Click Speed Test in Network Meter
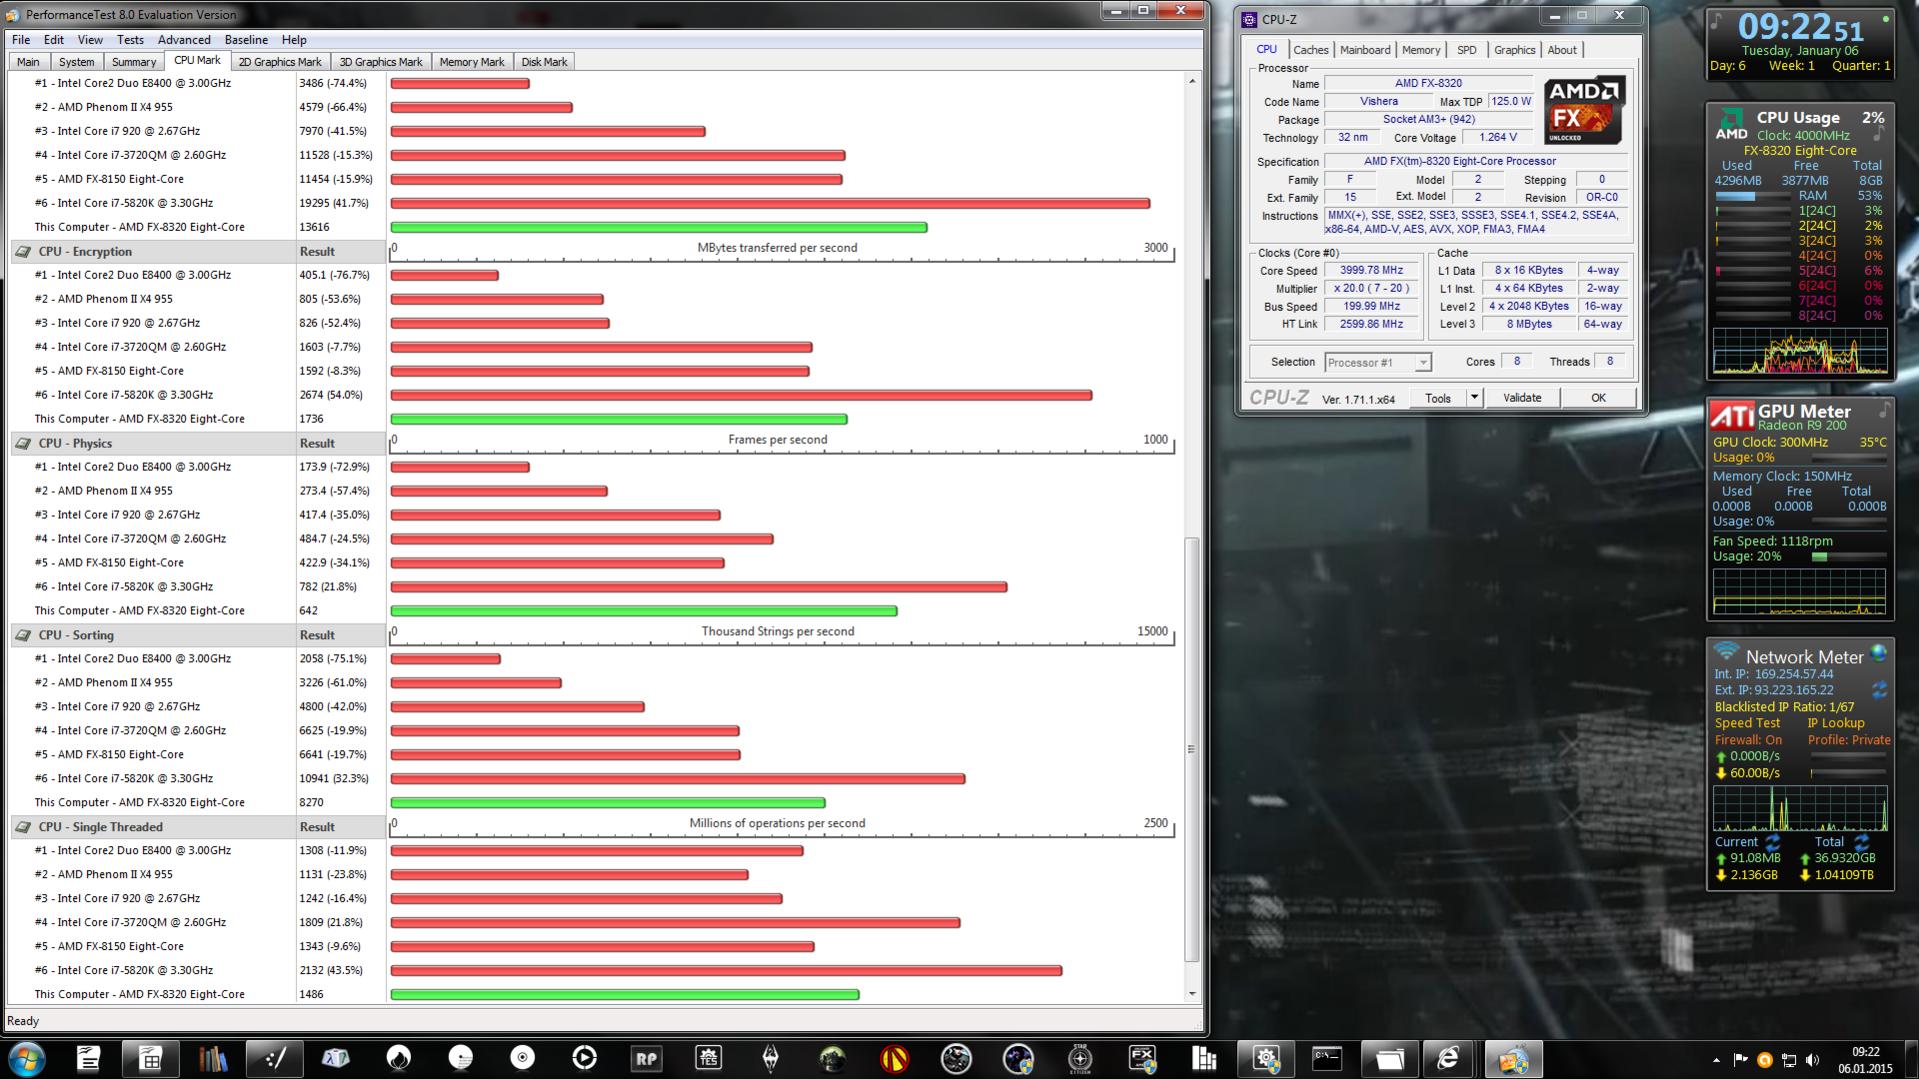Screen dimensions: 1919x1079 pos(1747,723)
